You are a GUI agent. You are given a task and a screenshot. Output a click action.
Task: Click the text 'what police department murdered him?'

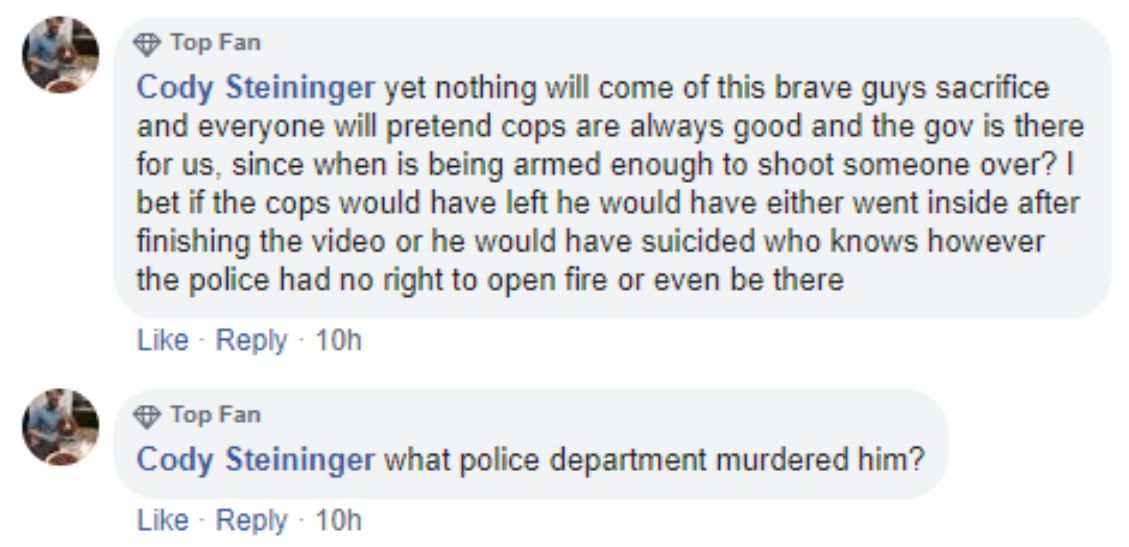tap(654, 460)
